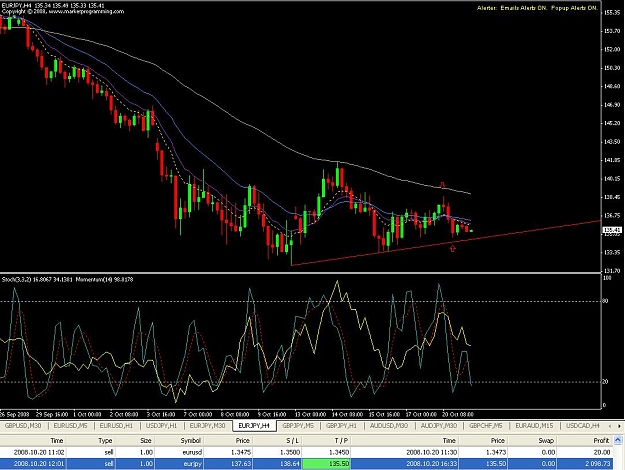Click the green highlighted 135.50 take profit cell

pyautogui.click(x=326, y=464)
